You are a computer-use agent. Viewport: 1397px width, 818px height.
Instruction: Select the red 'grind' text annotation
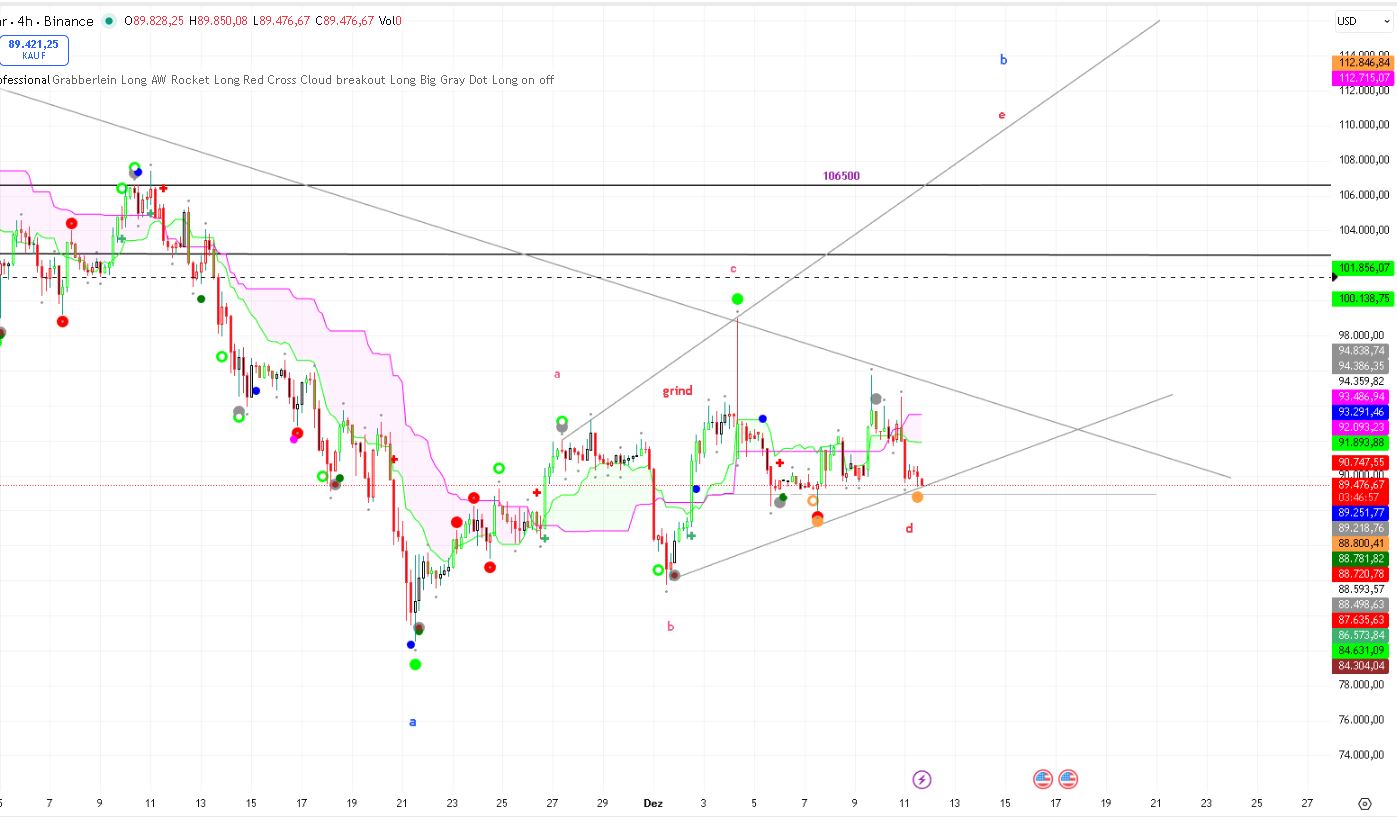677,391
